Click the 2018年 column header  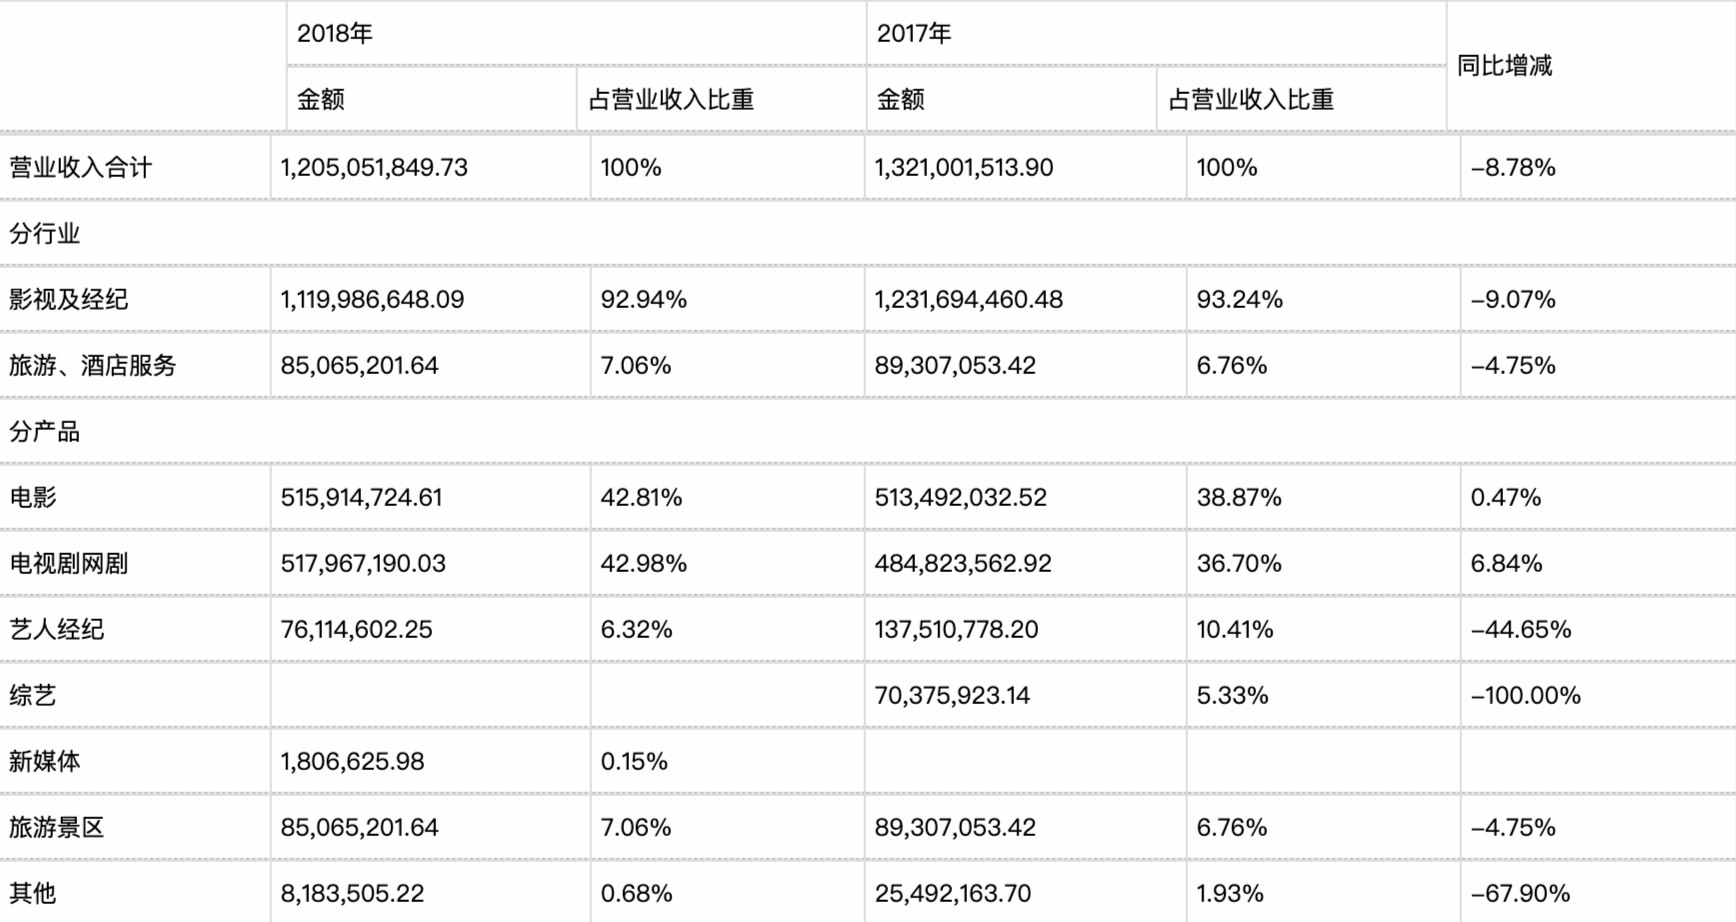click(335, 34)
